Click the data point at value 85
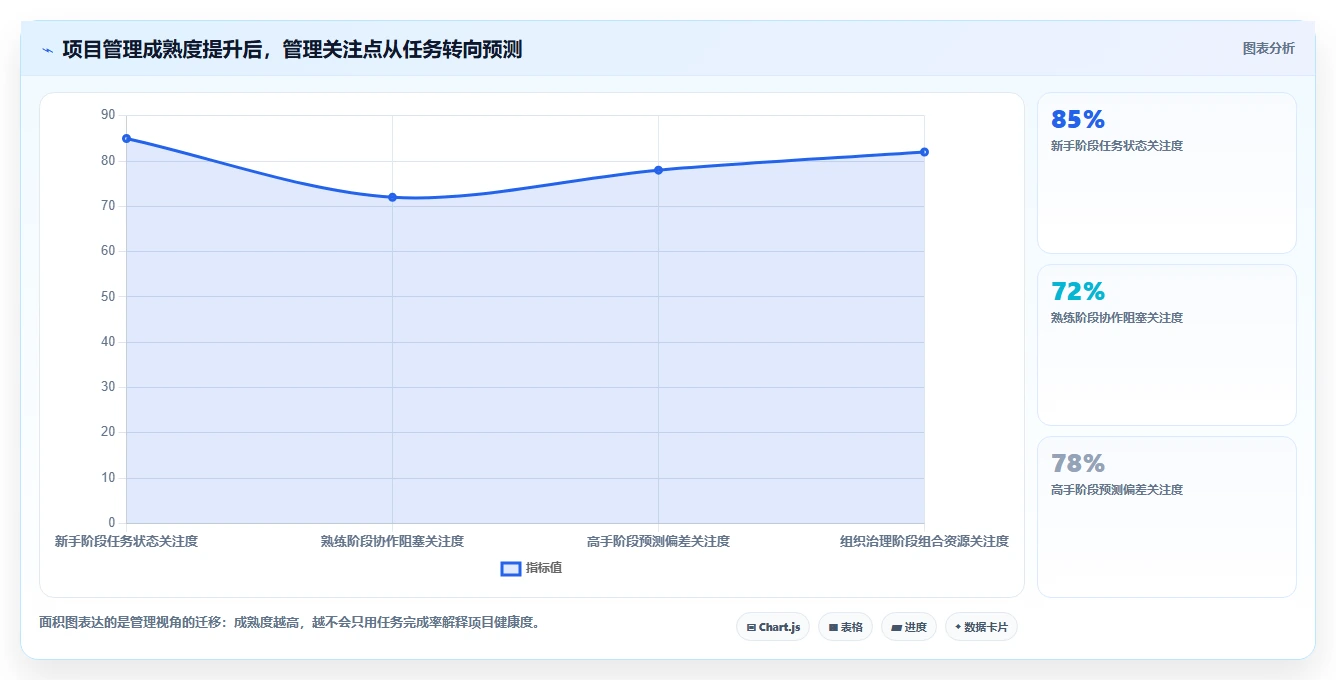Viewport: 1336px width, 680px height. [x=126, y=138]
